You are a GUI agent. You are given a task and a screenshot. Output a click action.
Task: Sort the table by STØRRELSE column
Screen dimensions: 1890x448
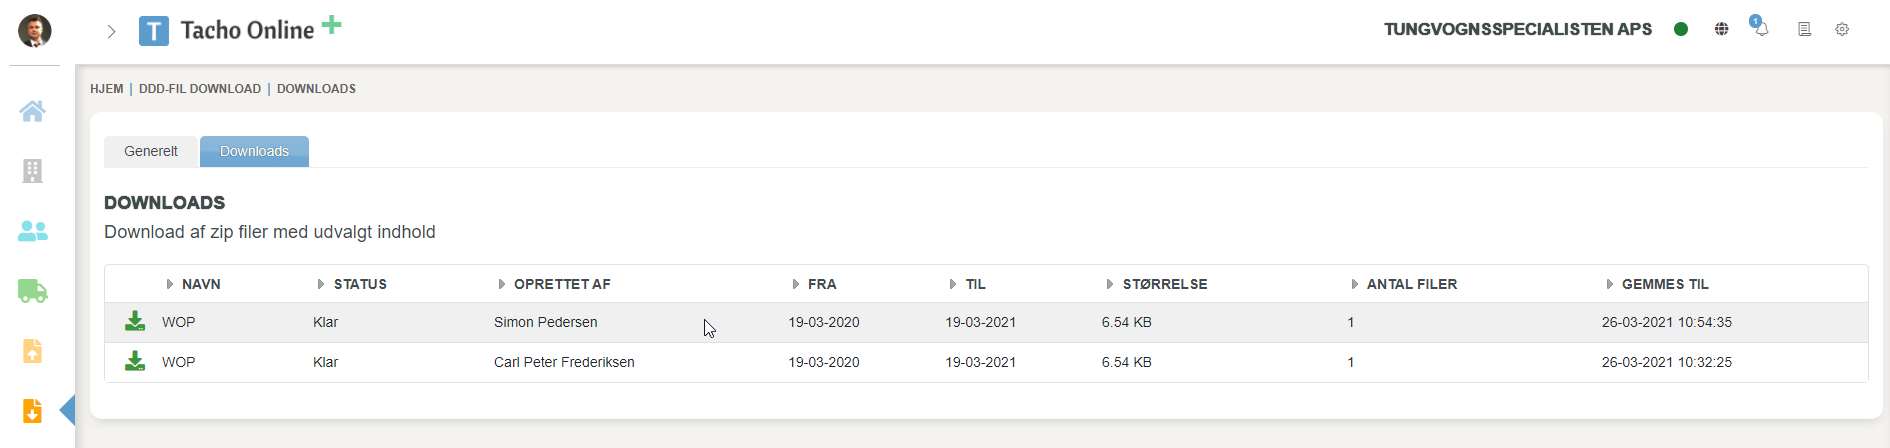point(1164,284)
